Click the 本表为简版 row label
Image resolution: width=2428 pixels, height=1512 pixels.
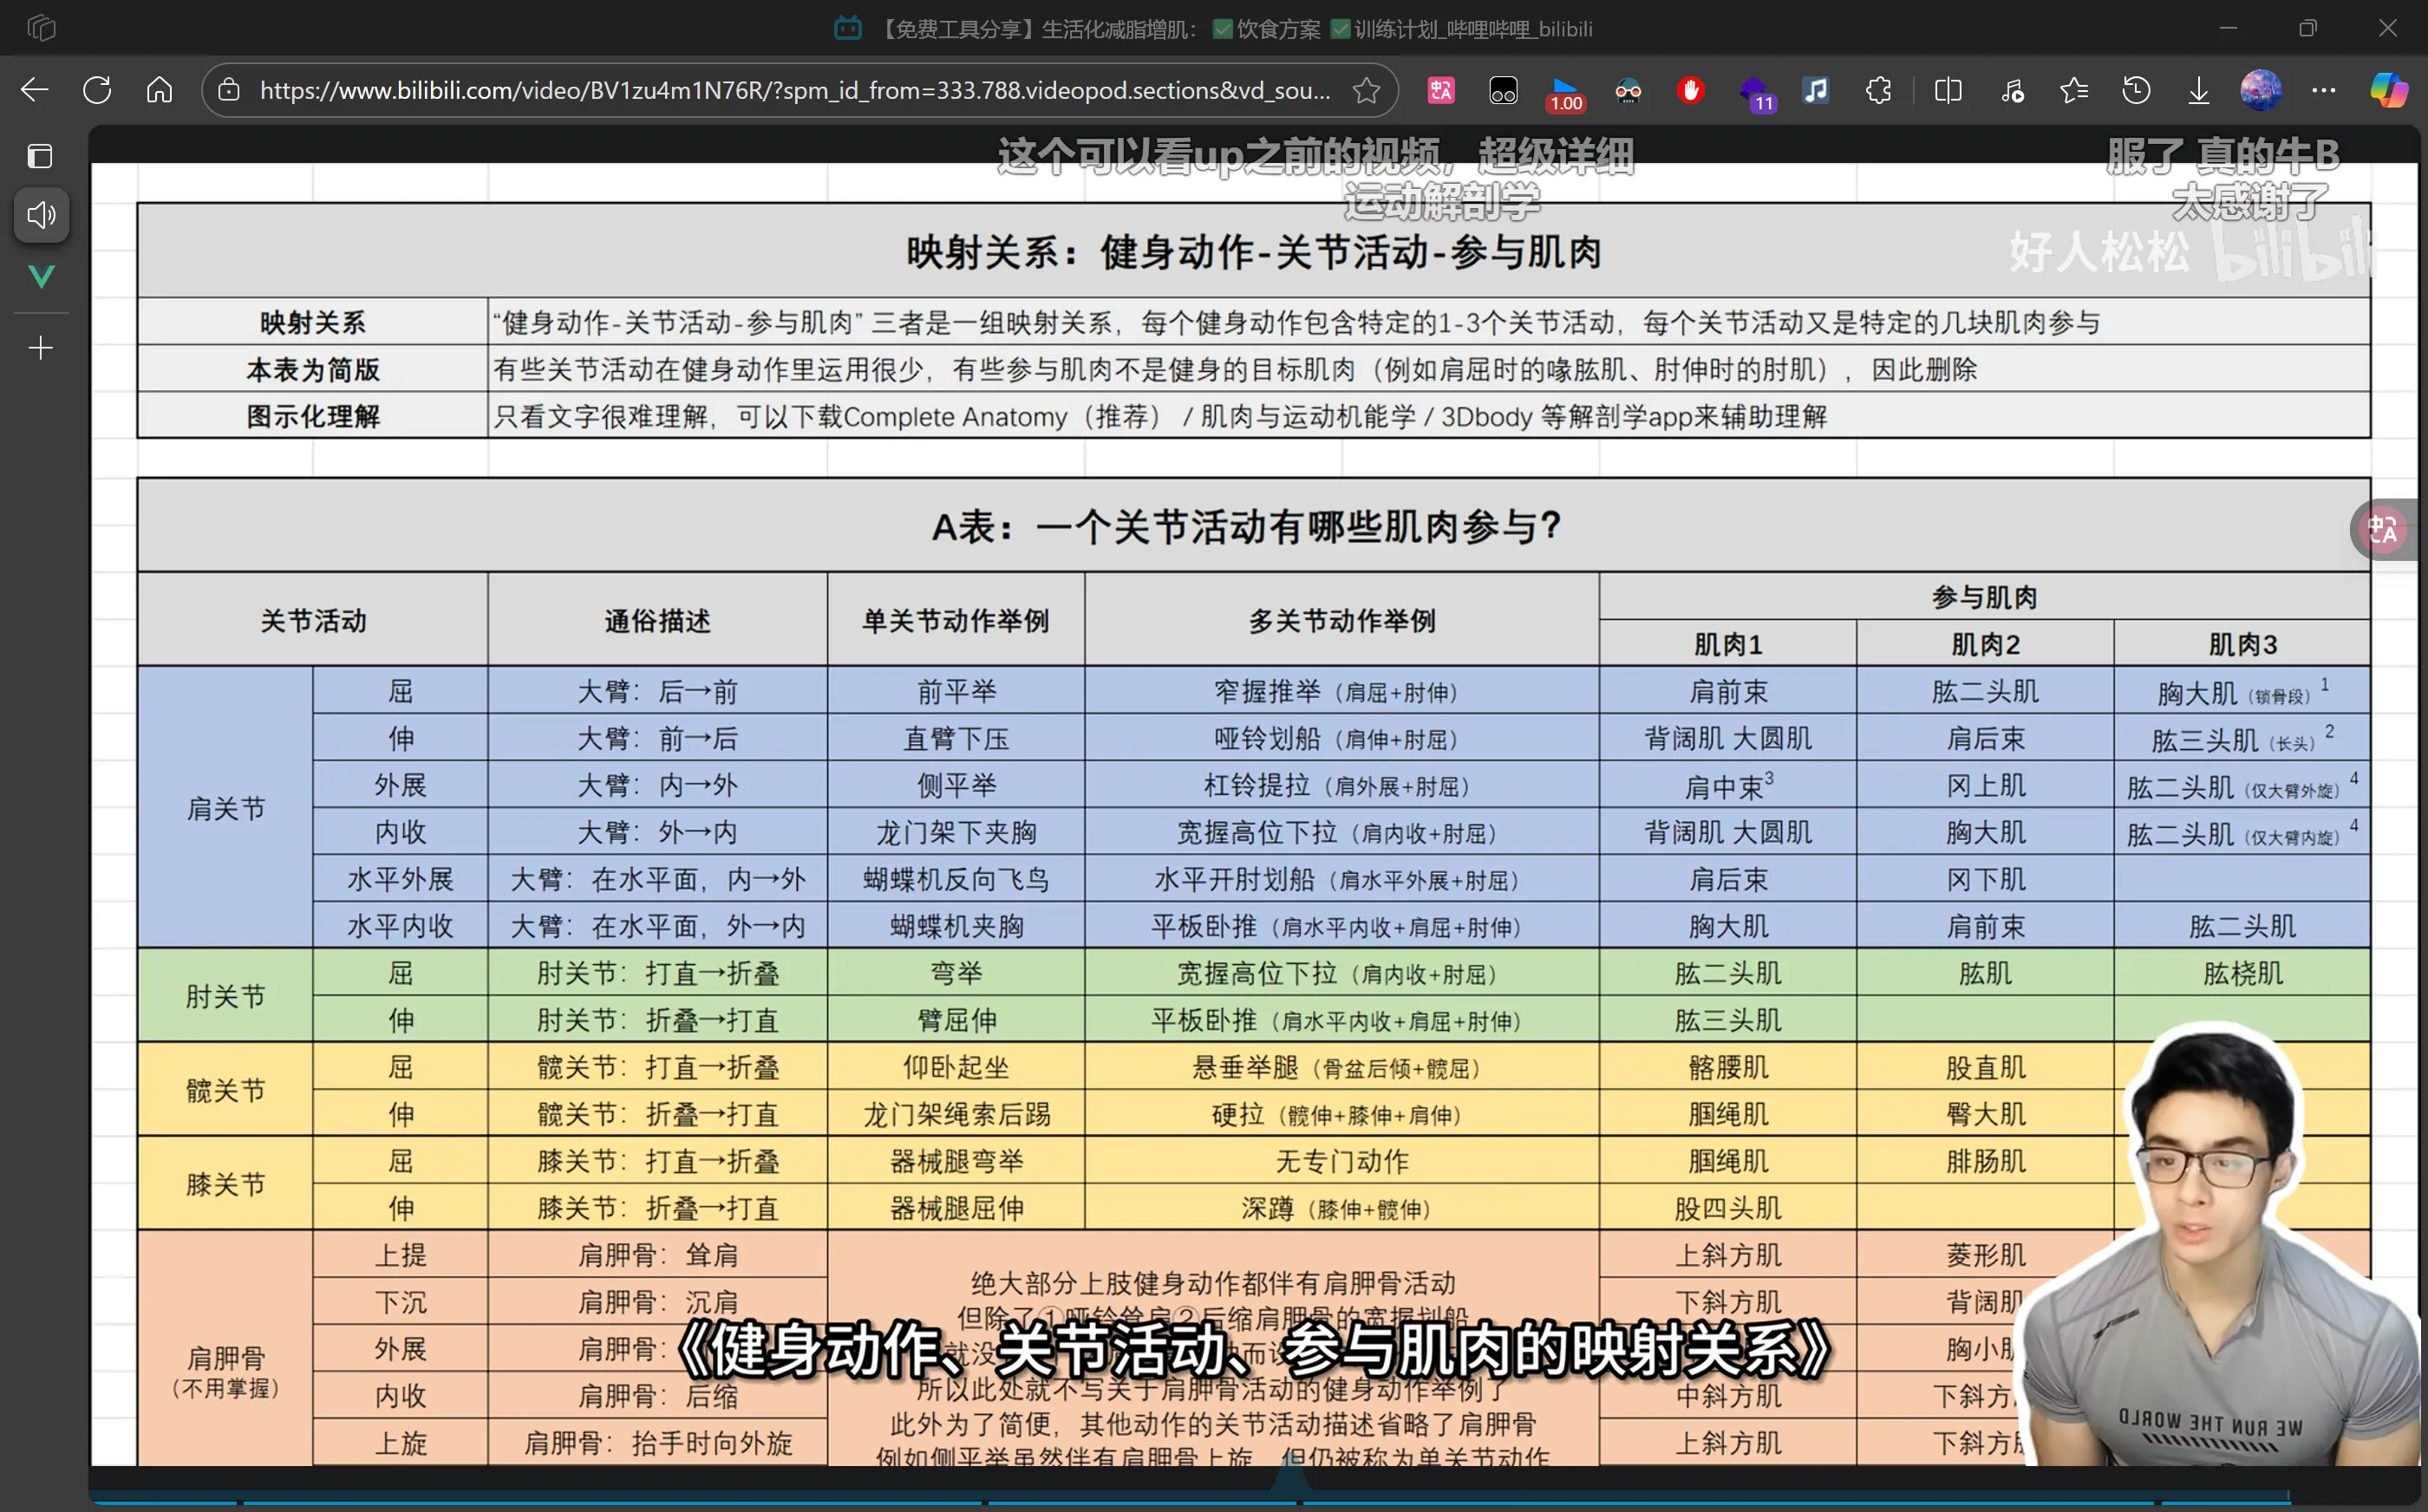point(313,369)
